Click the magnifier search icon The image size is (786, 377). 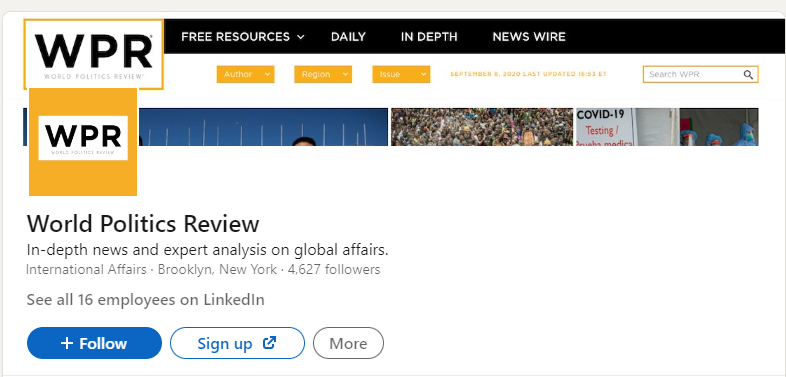[748, 75]
